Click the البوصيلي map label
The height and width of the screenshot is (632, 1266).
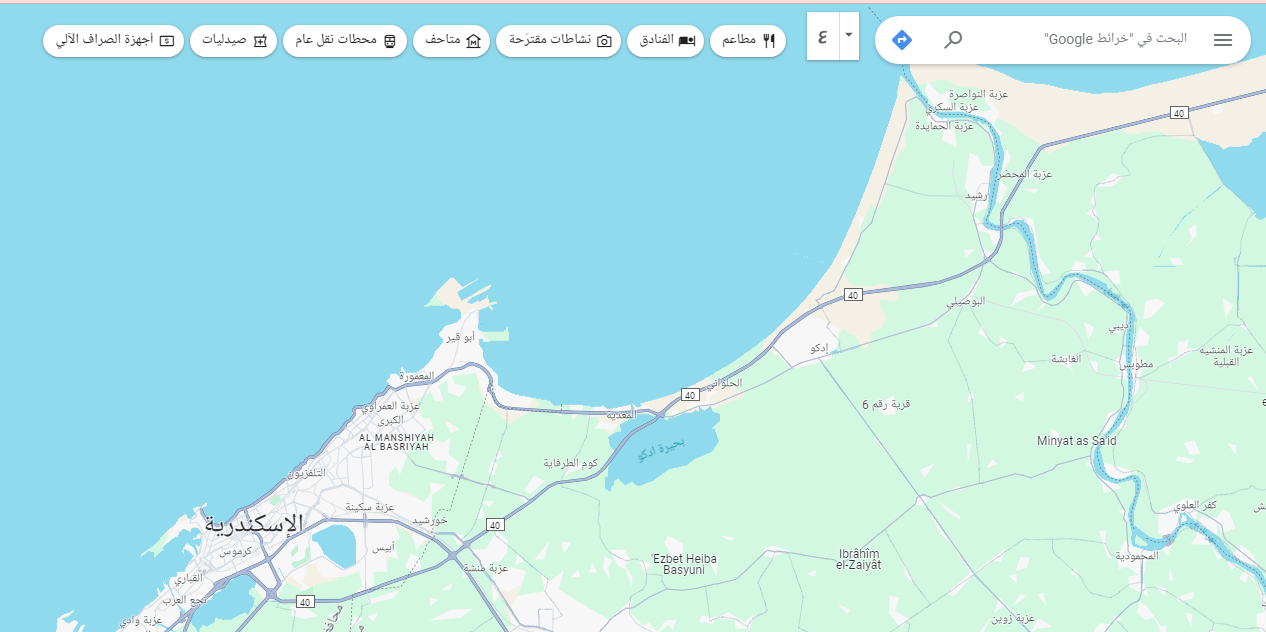click(966, 301)
